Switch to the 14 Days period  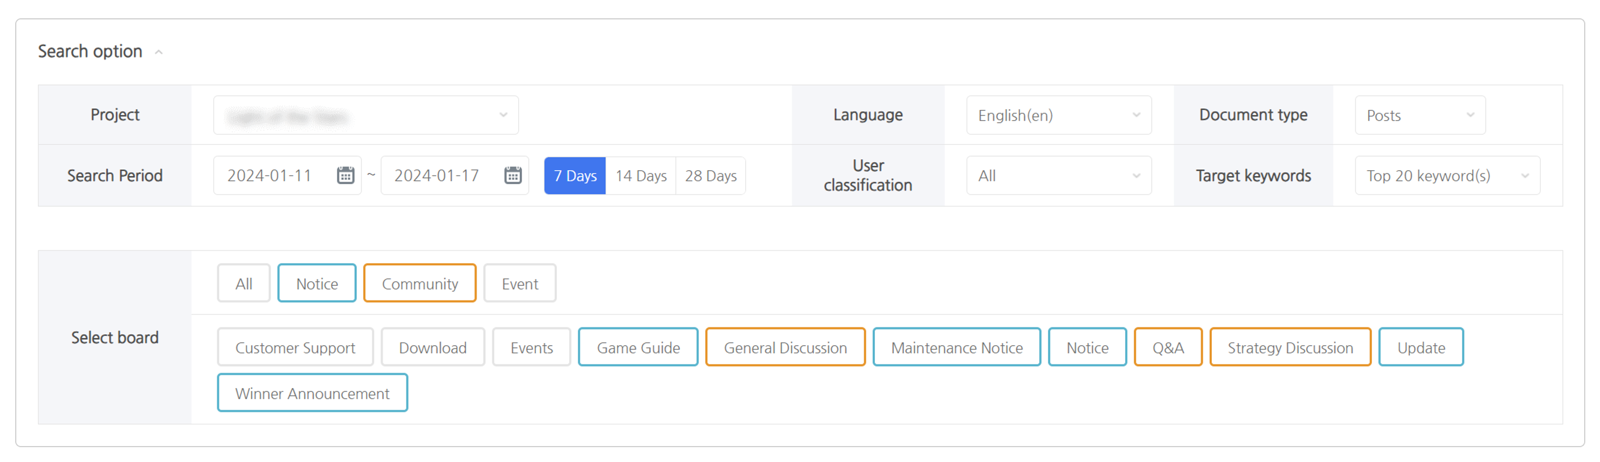point(640,176)
